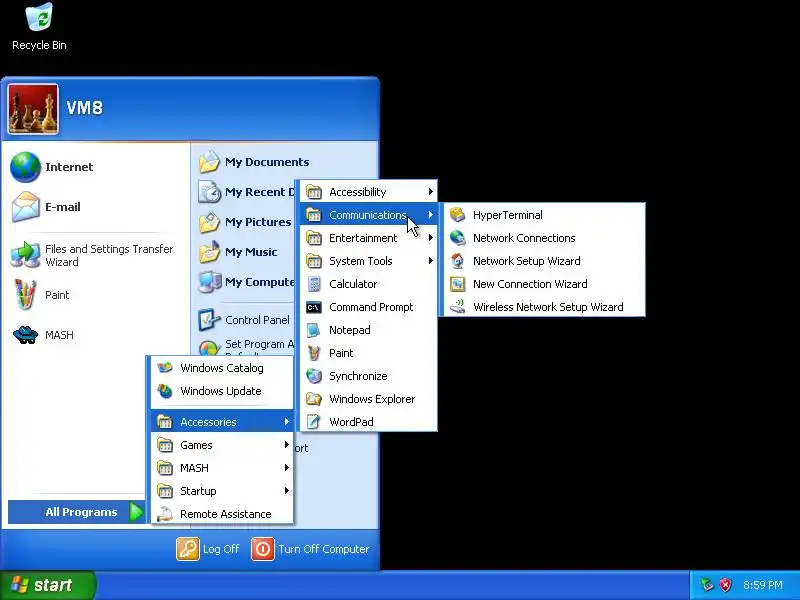Open My Computer icon
The image size is (800, 600).
(x=209, y=282)
